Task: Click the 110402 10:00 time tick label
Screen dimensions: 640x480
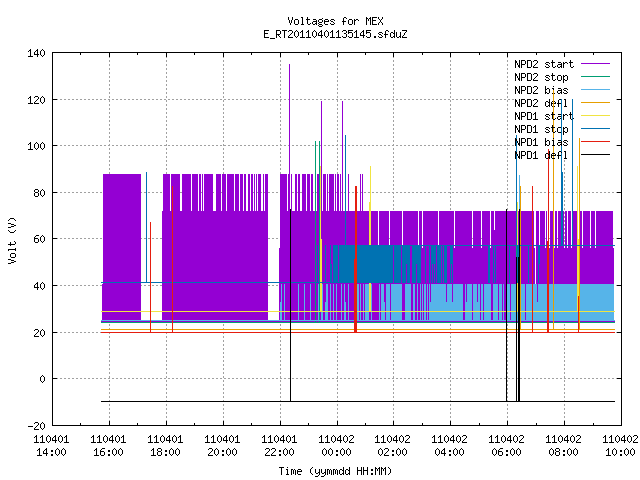Action: [x=620, y=446]
